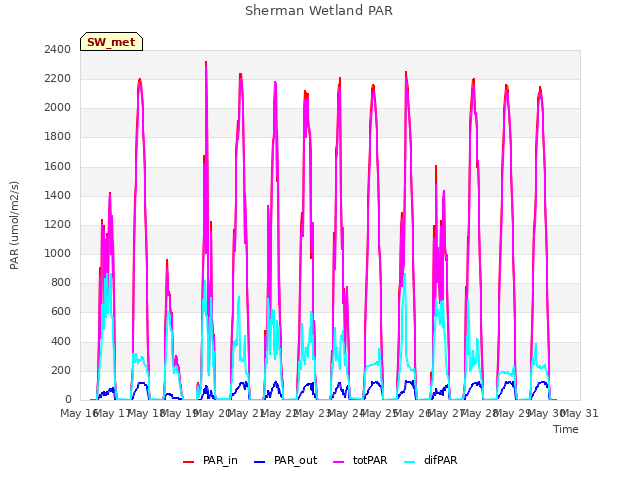Image resolution: width=640 pixels, height=480 pixels.
Task: Click the 1200 y-axis tick label
Action: 58,224
